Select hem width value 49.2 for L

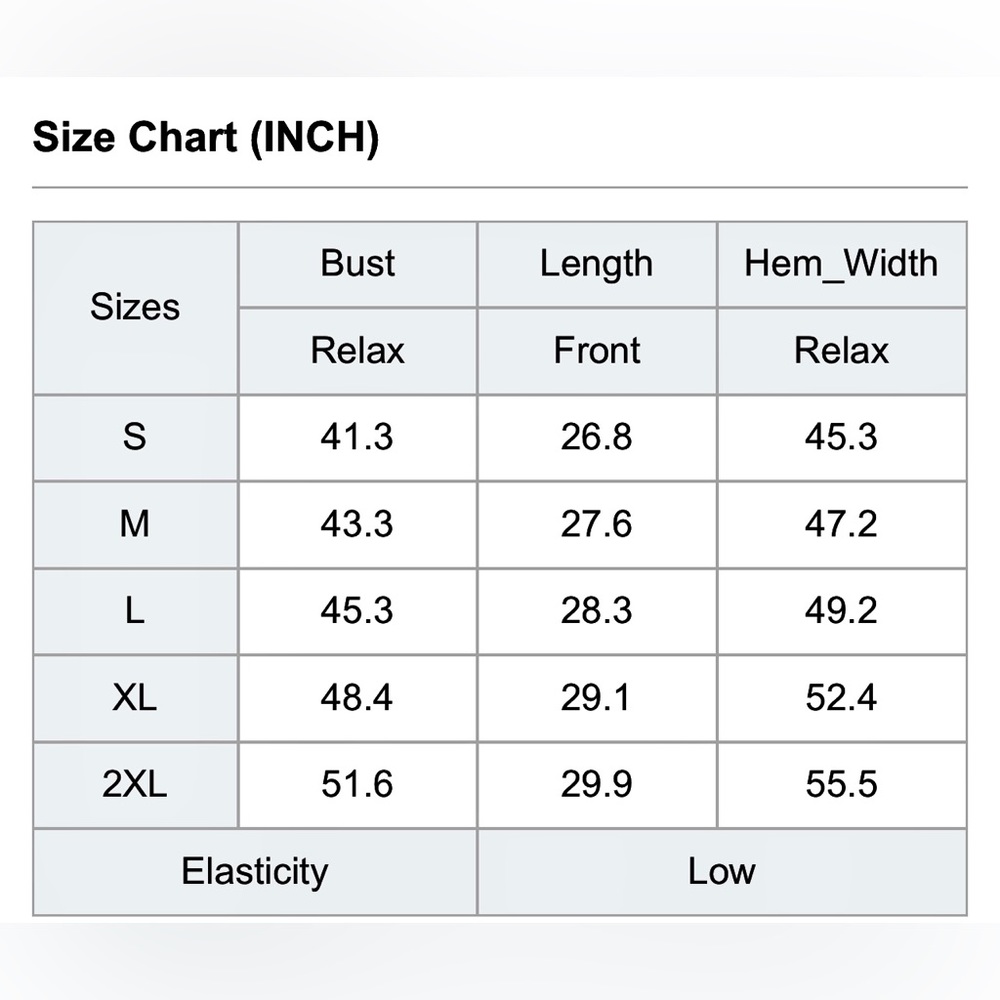(x=842, y=611)
